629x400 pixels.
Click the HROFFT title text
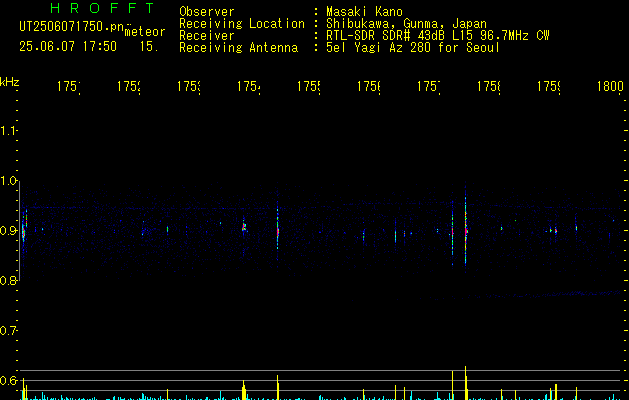(102, 8)
